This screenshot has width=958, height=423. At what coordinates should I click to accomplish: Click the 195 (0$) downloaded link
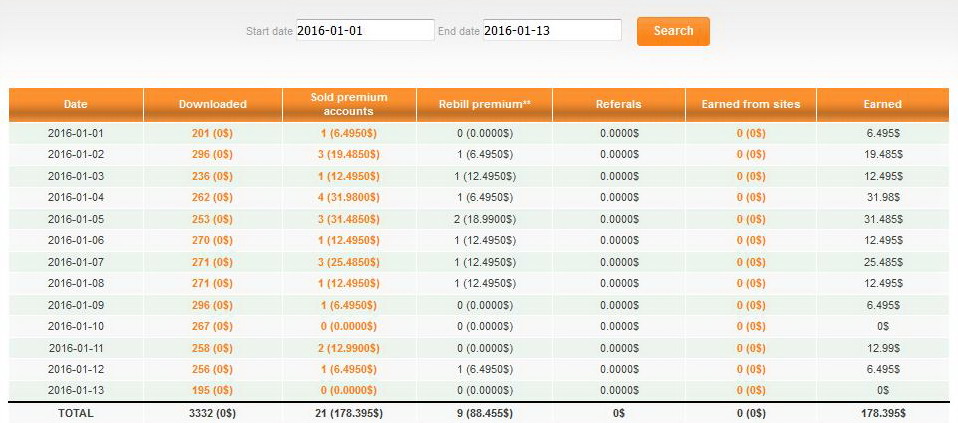click(x=212, y=390)
